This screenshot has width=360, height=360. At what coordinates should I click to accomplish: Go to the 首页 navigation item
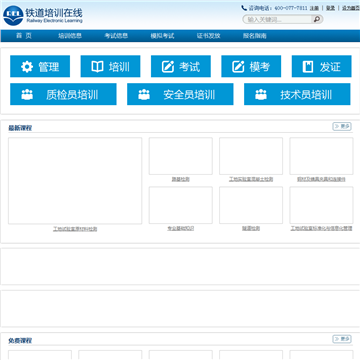click(24, 36)
